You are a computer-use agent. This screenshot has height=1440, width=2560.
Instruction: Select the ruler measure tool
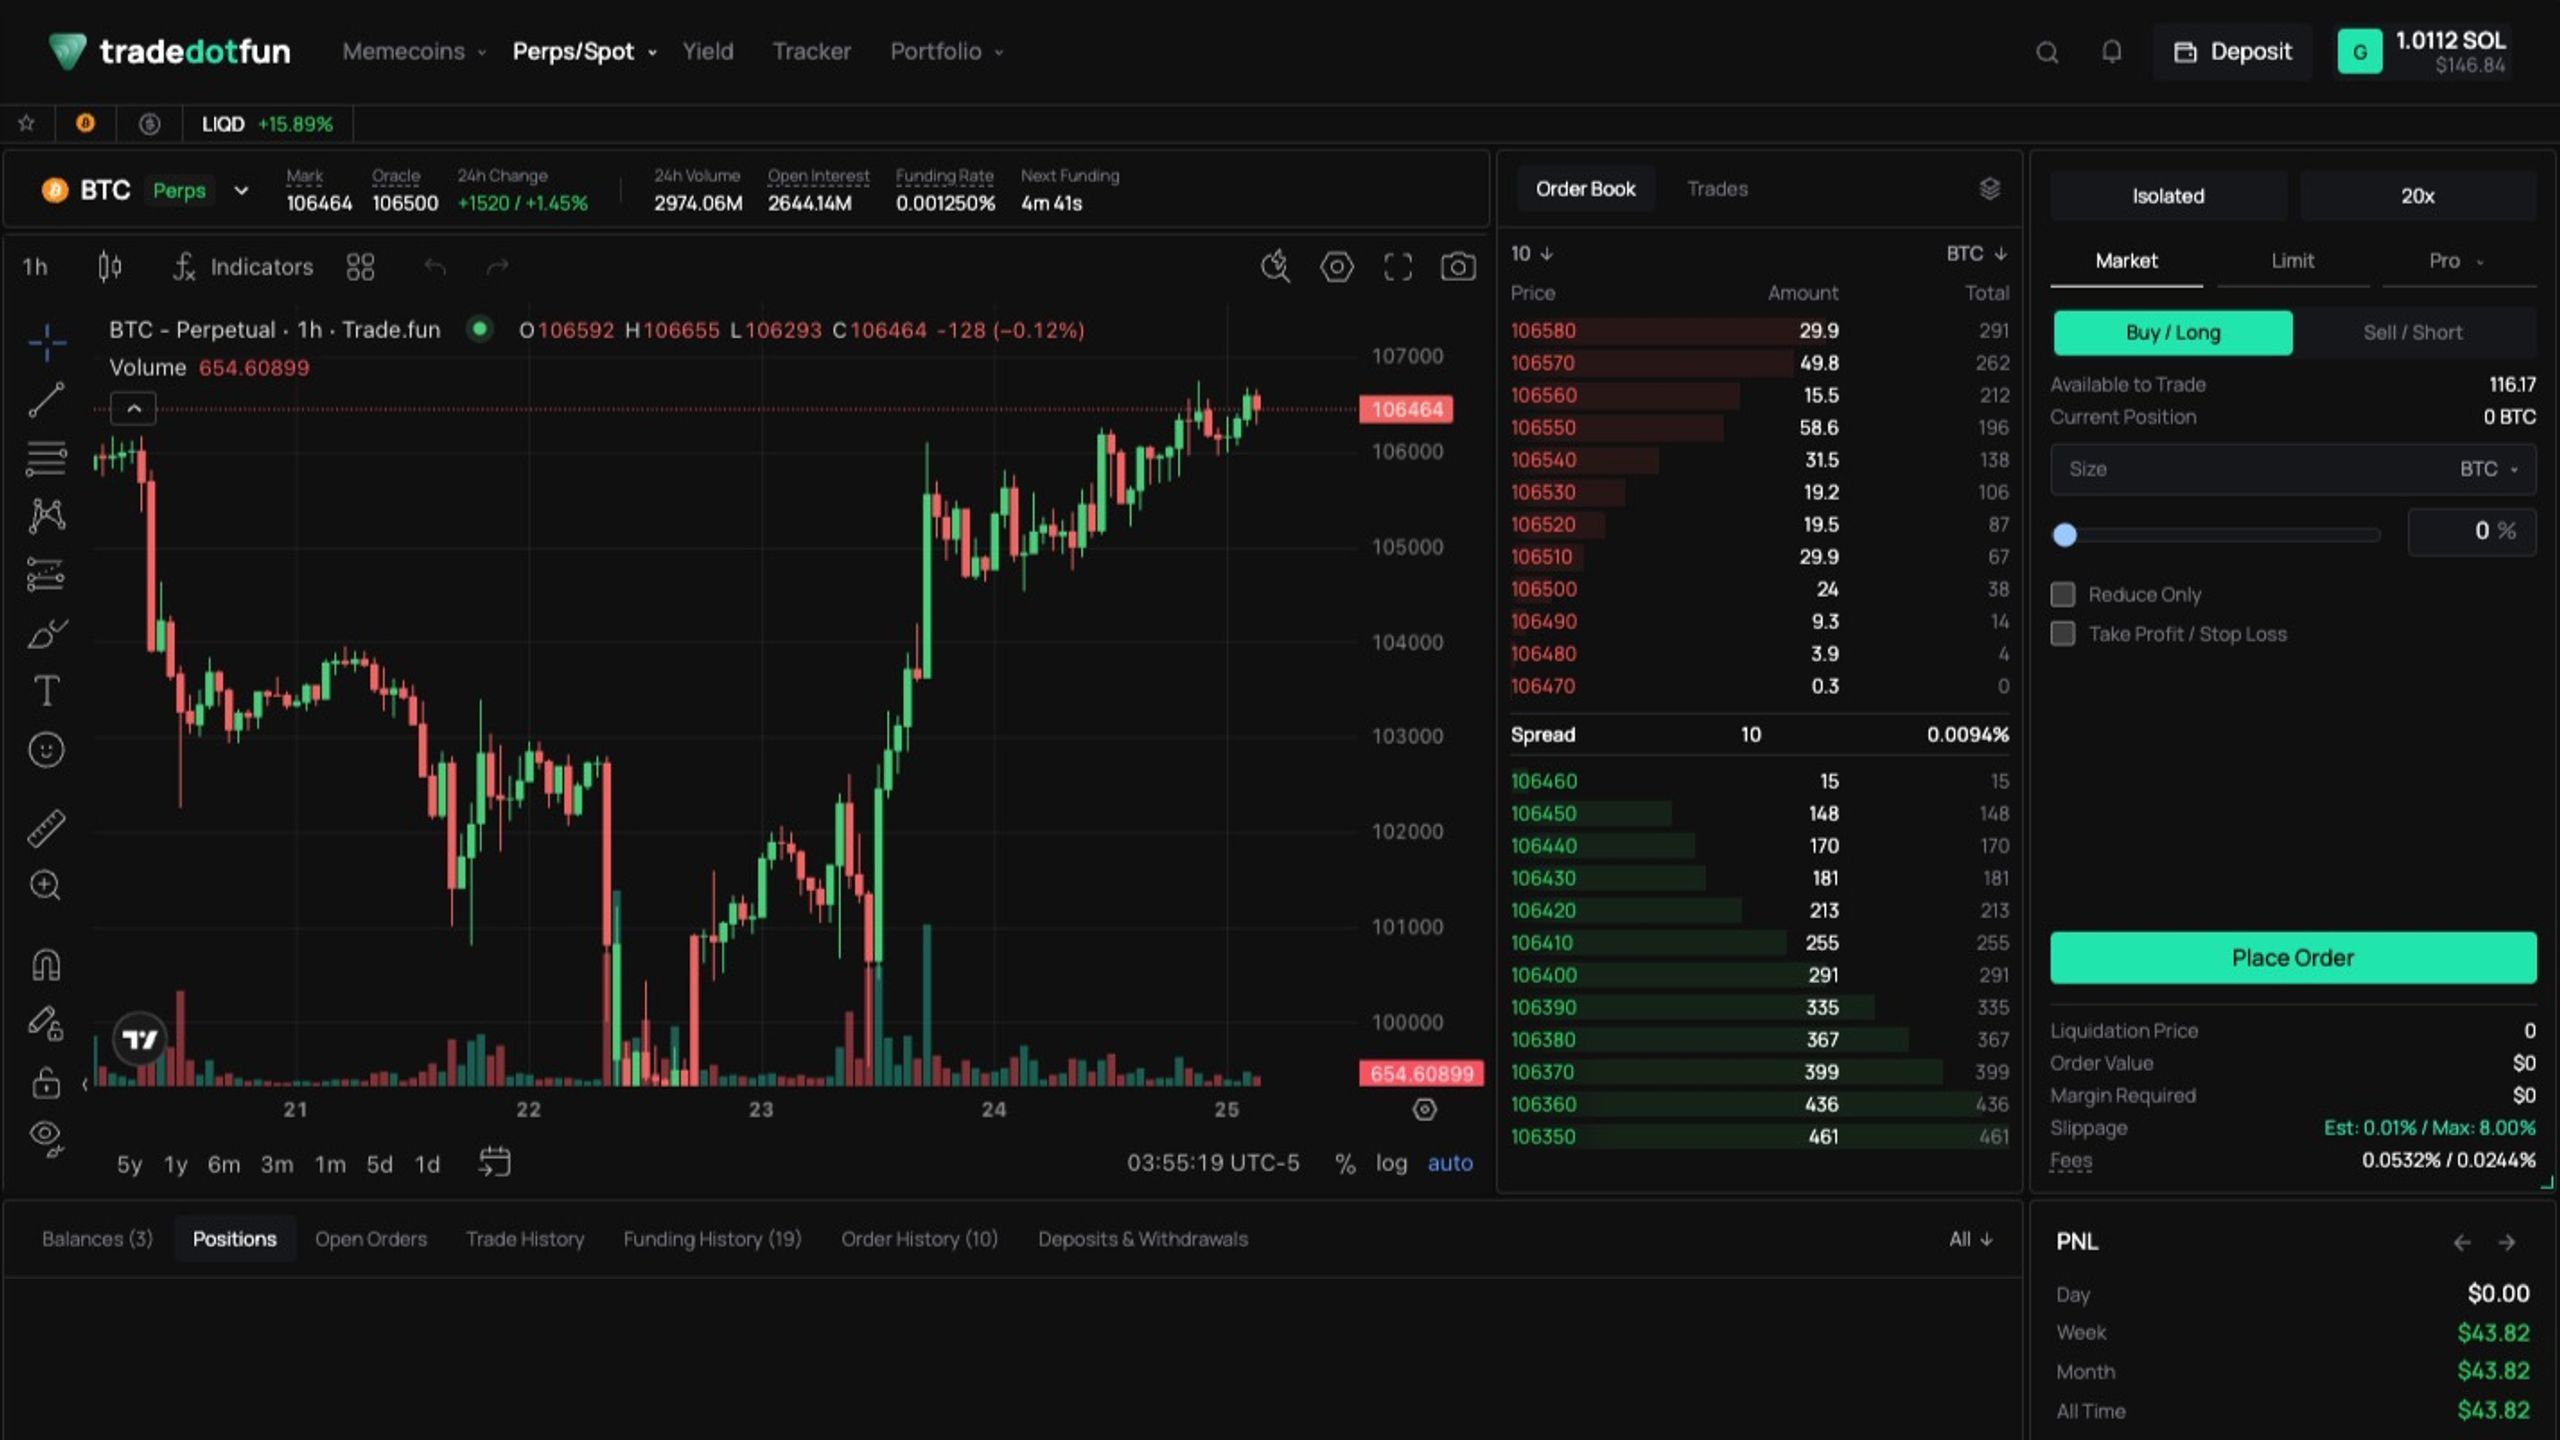pos(47,828)
